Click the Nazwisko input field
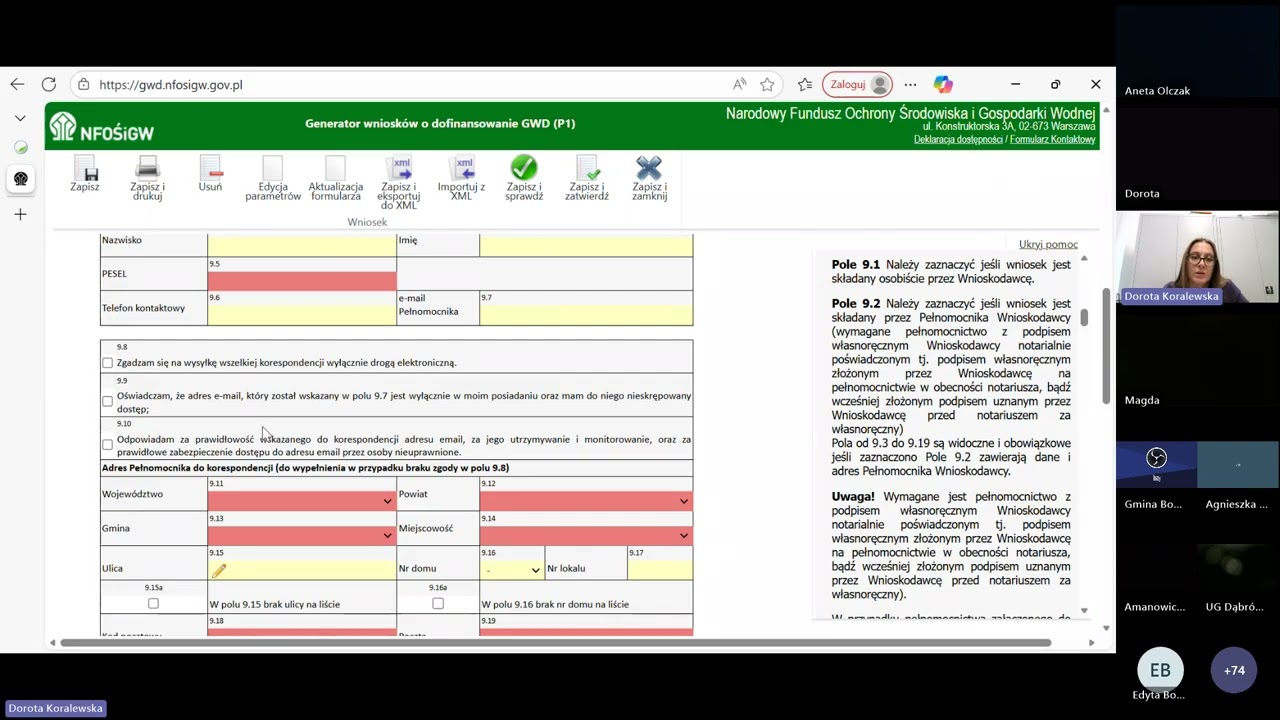 tap(302, 246)
